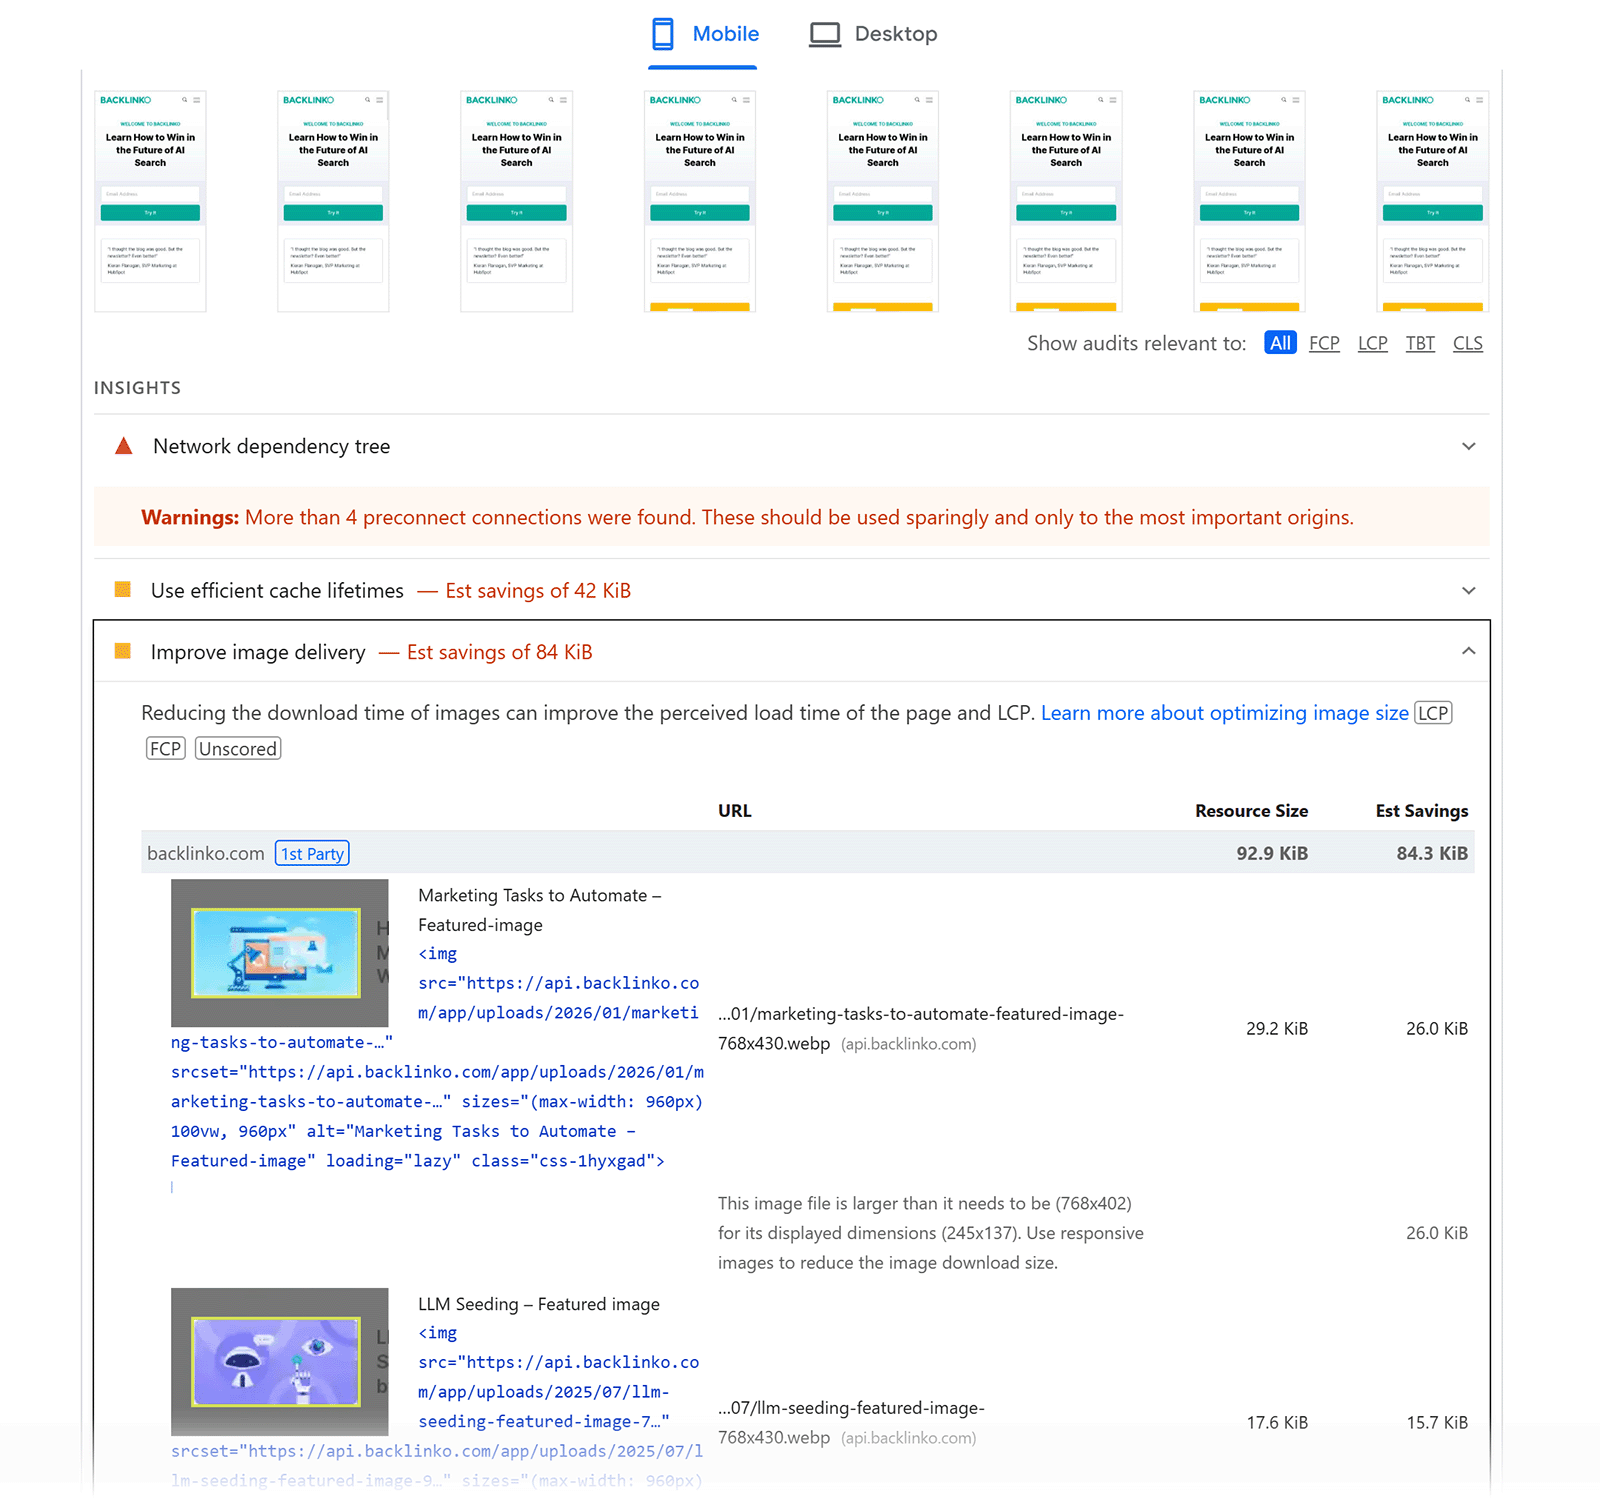1600x1502 pixels.
Task: Click the FCP chip under the image delivery description
Action: pyautogui.click(x=165, y=748)
